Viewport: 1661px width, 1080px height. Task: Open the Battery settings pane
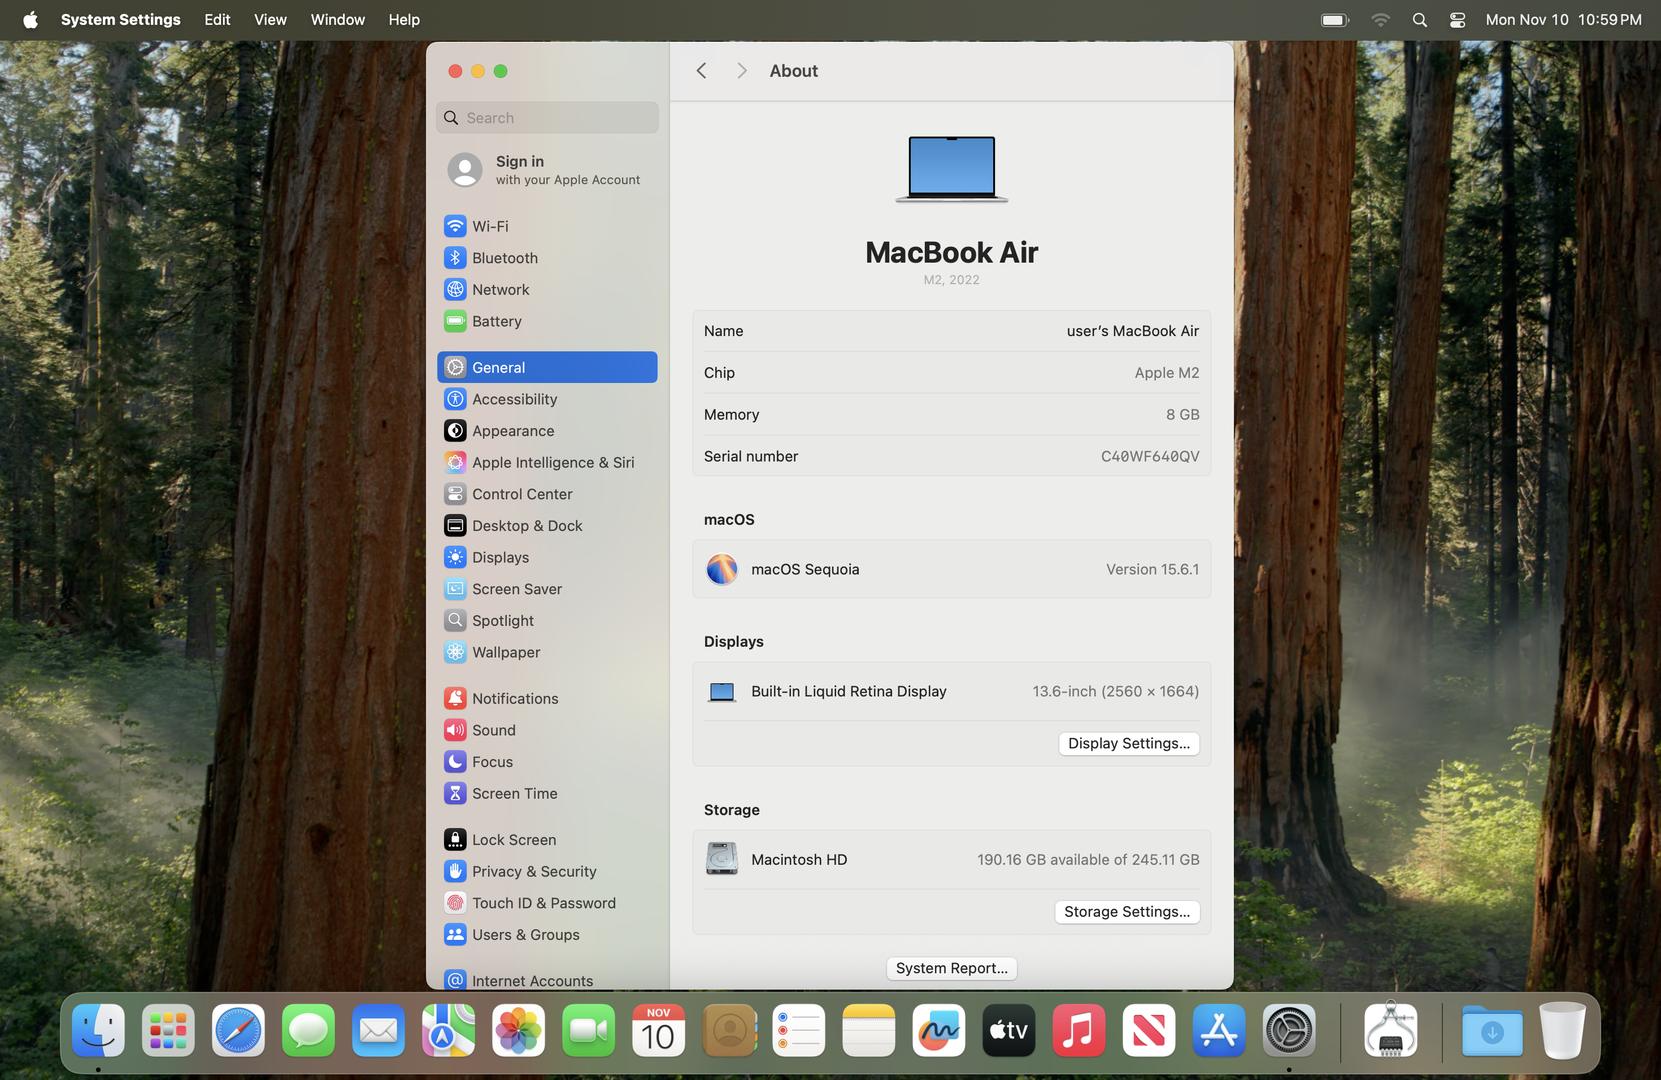coord(496,321)
